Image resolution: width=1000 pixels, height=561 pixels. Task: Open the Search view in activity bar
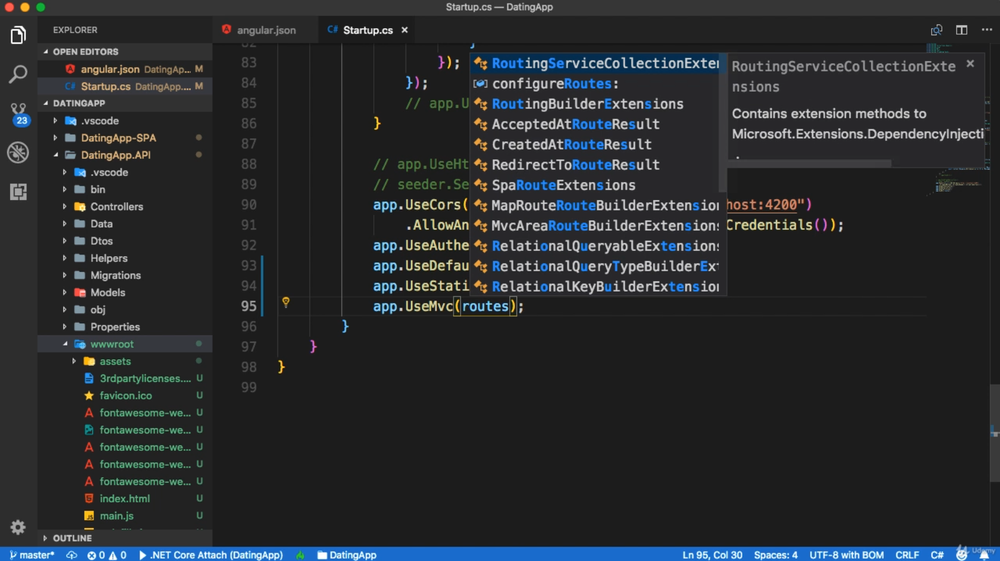pyautogui.click(x=18, y=74)
